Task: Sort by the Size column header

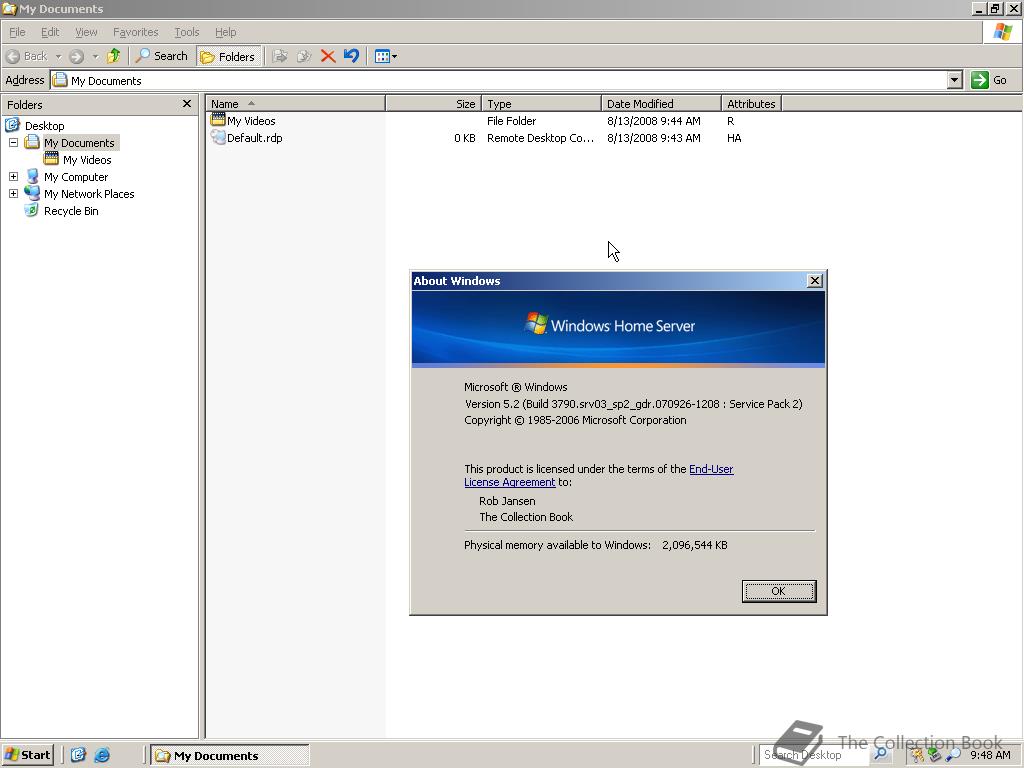Action: (x=434, y=104)
